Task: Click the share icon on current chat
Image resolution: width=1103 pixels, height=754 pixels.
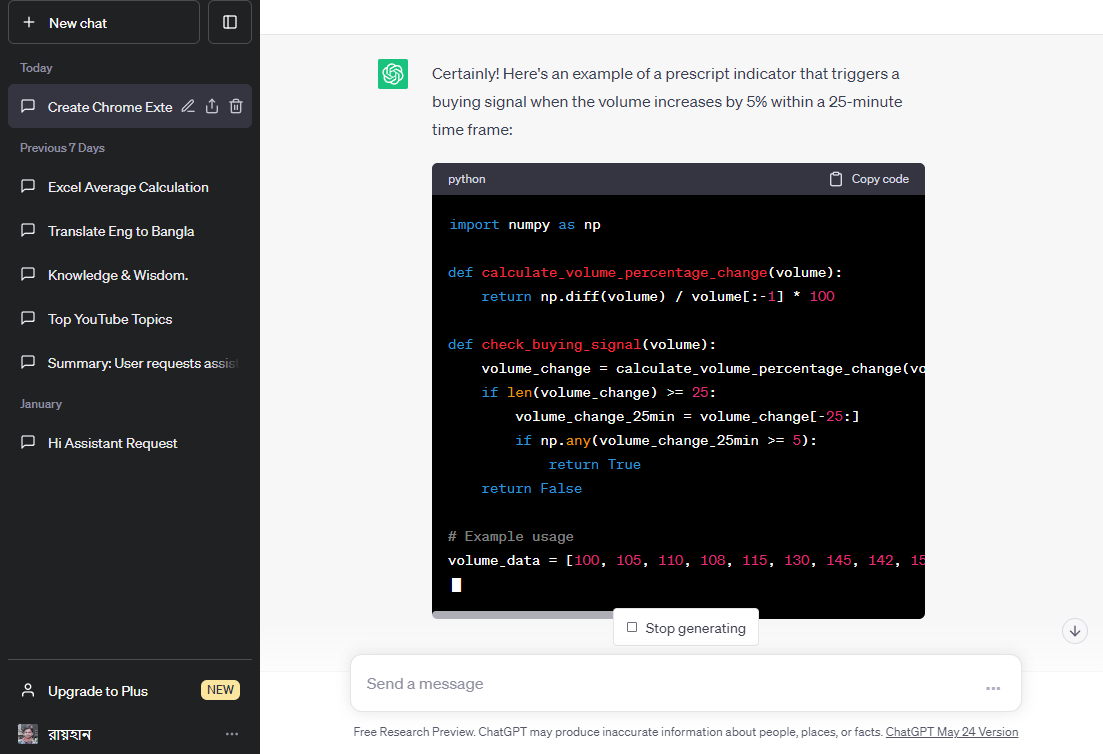Action: coord(212,107)
